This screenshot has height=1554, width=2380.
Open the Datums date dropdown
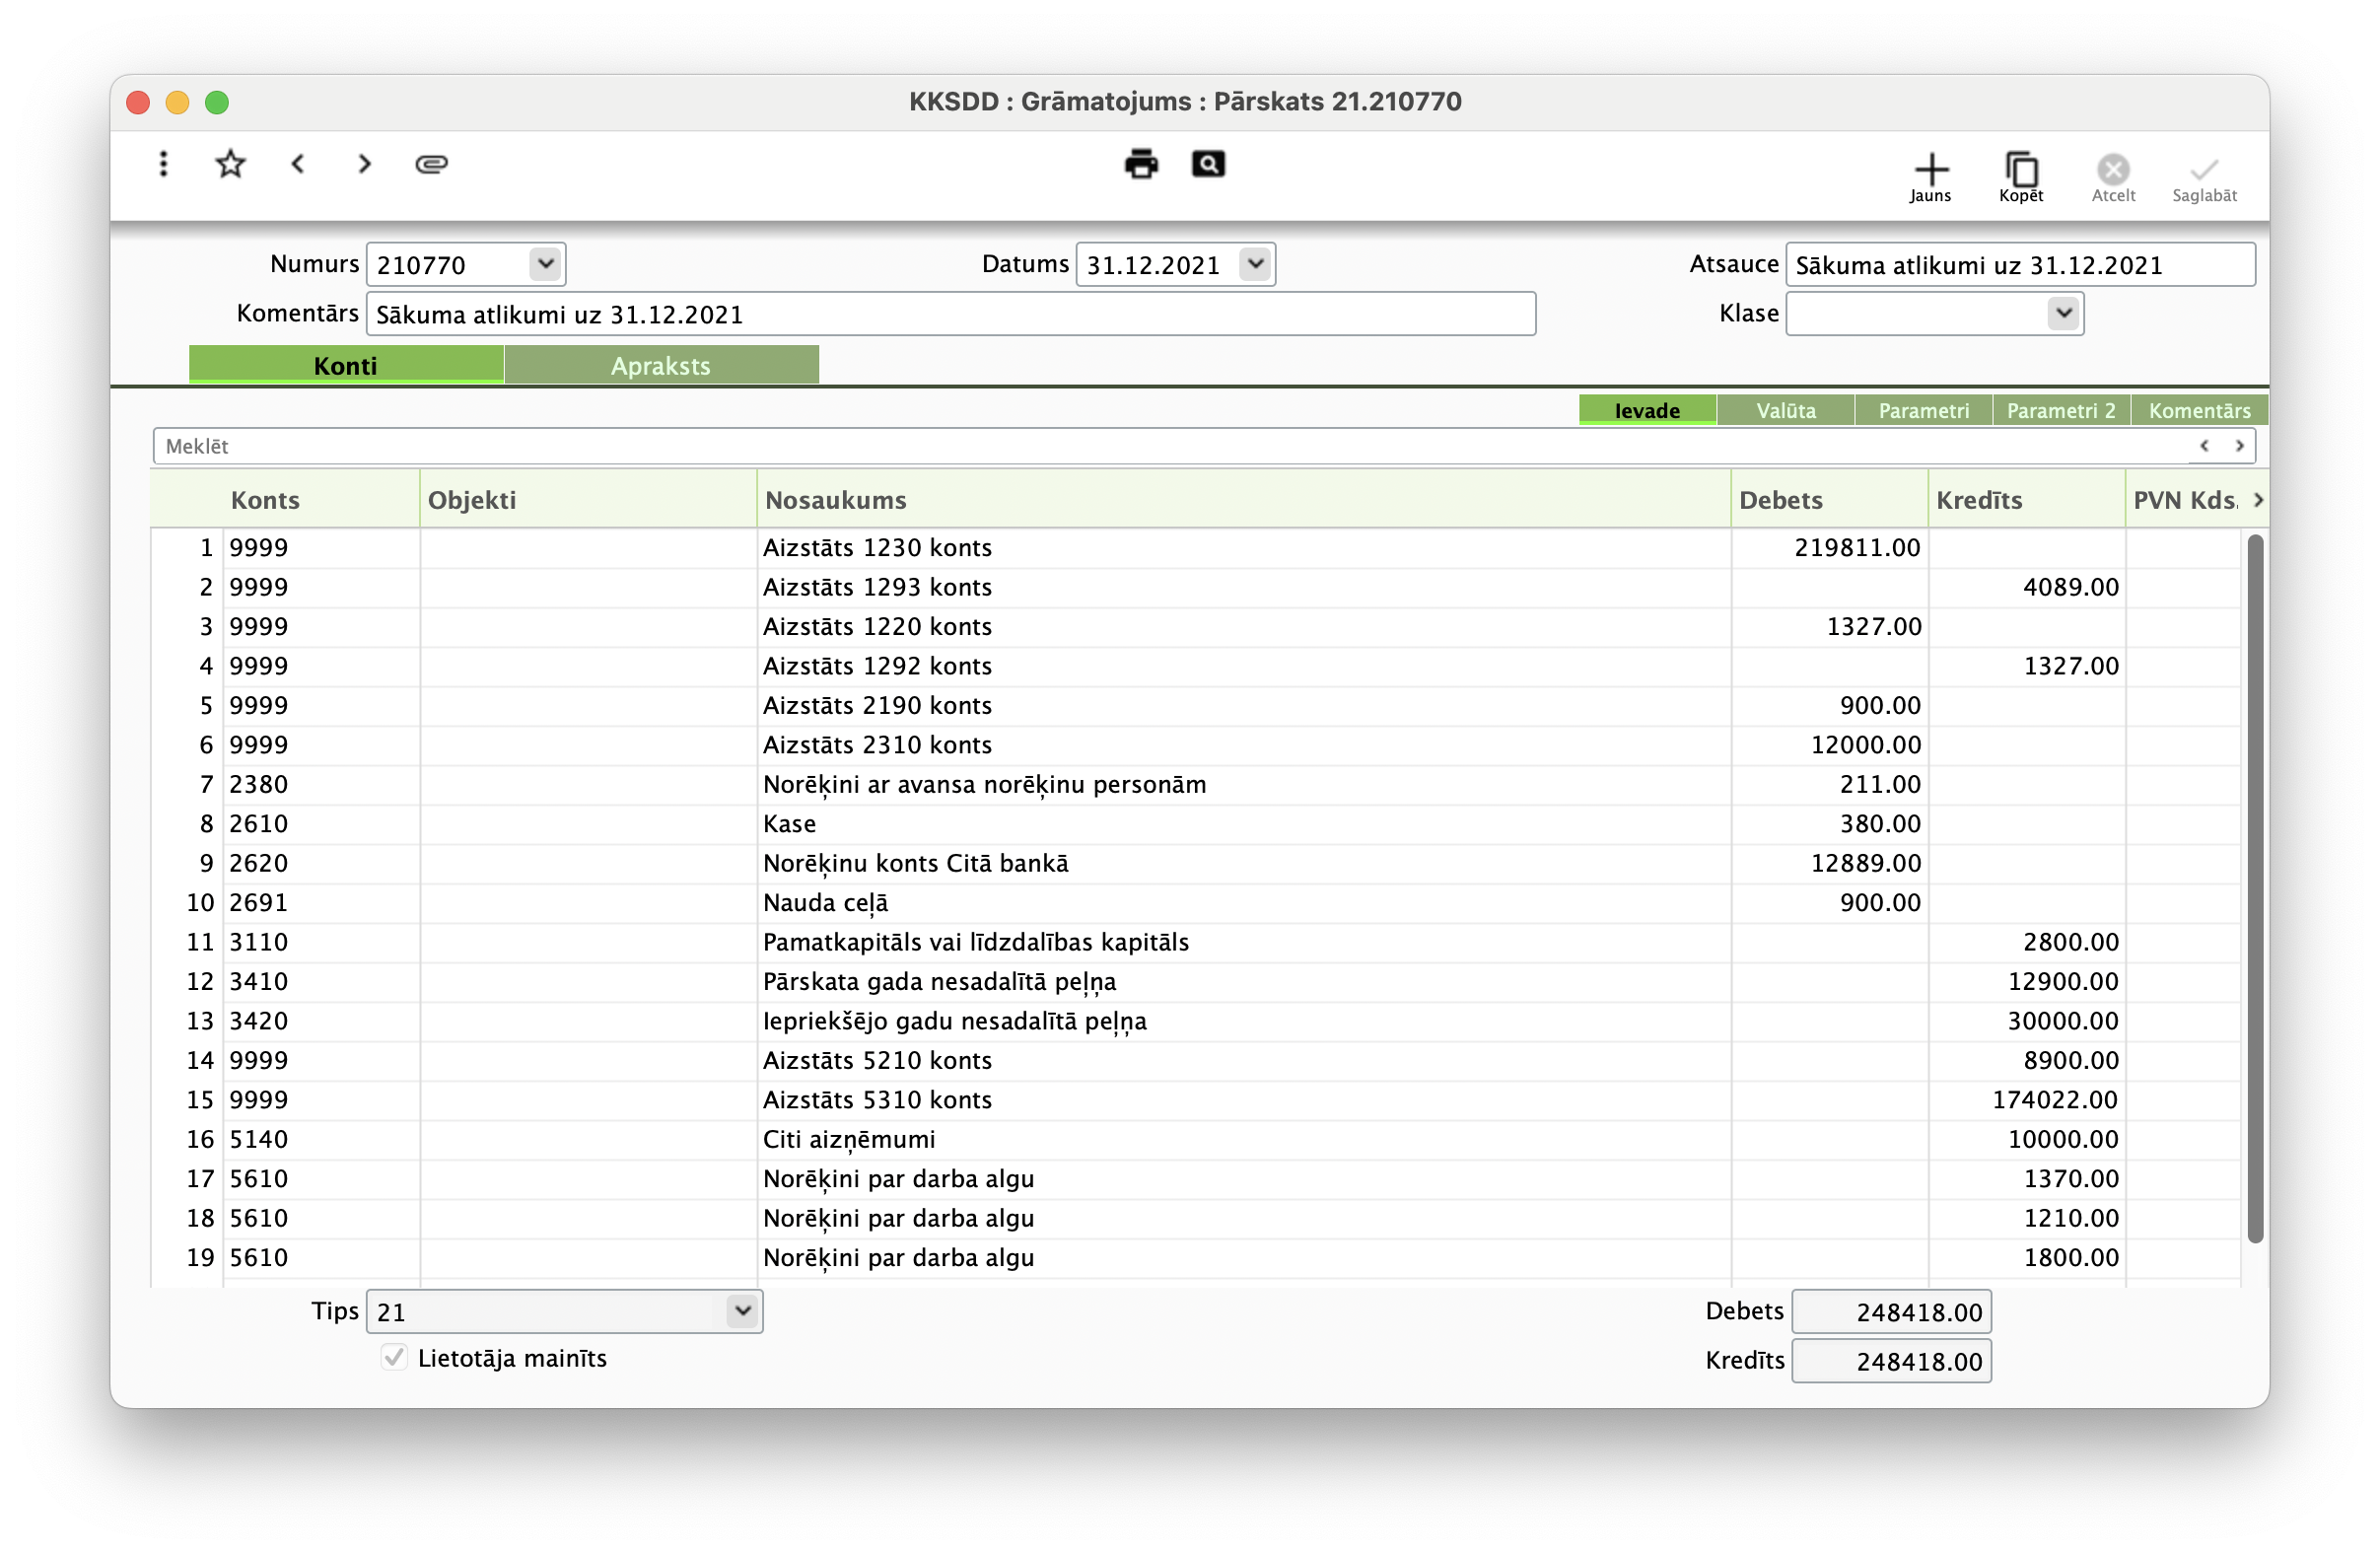click(1255, 264)
